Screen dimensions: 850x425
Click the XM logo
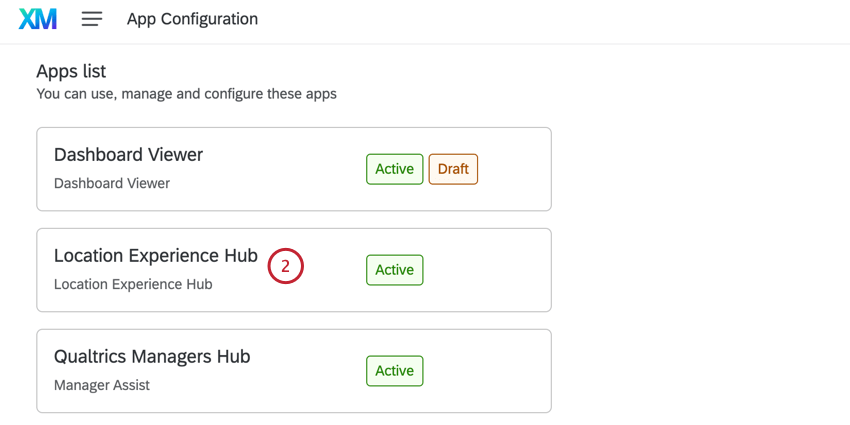38,19
